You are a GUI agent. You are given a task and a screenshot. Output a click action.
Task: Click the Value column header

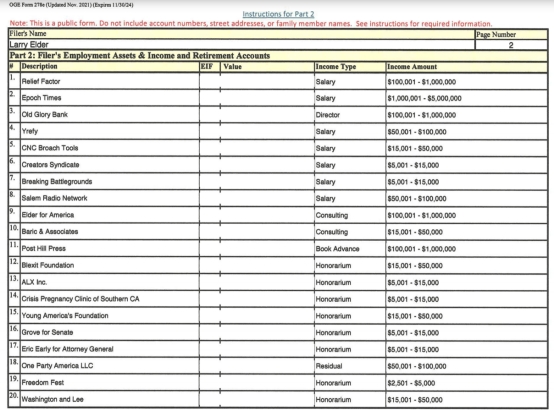pyautogui.click(x=267, y=66)
